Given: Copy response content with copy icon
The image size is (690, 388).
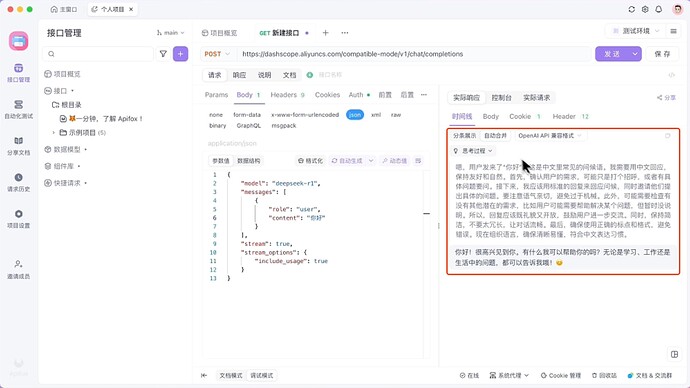Looking at the screenshot, I should point(668,135).
